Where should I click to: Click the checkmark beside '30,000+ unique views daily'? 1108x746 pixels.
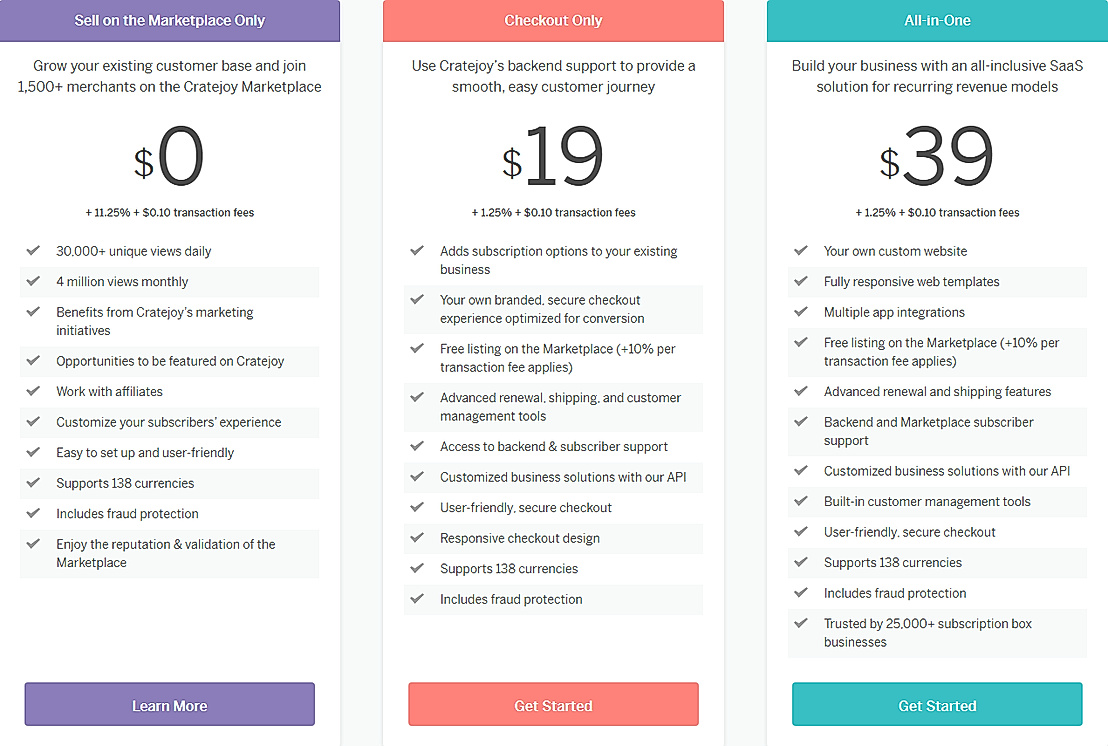coord(33,251)
